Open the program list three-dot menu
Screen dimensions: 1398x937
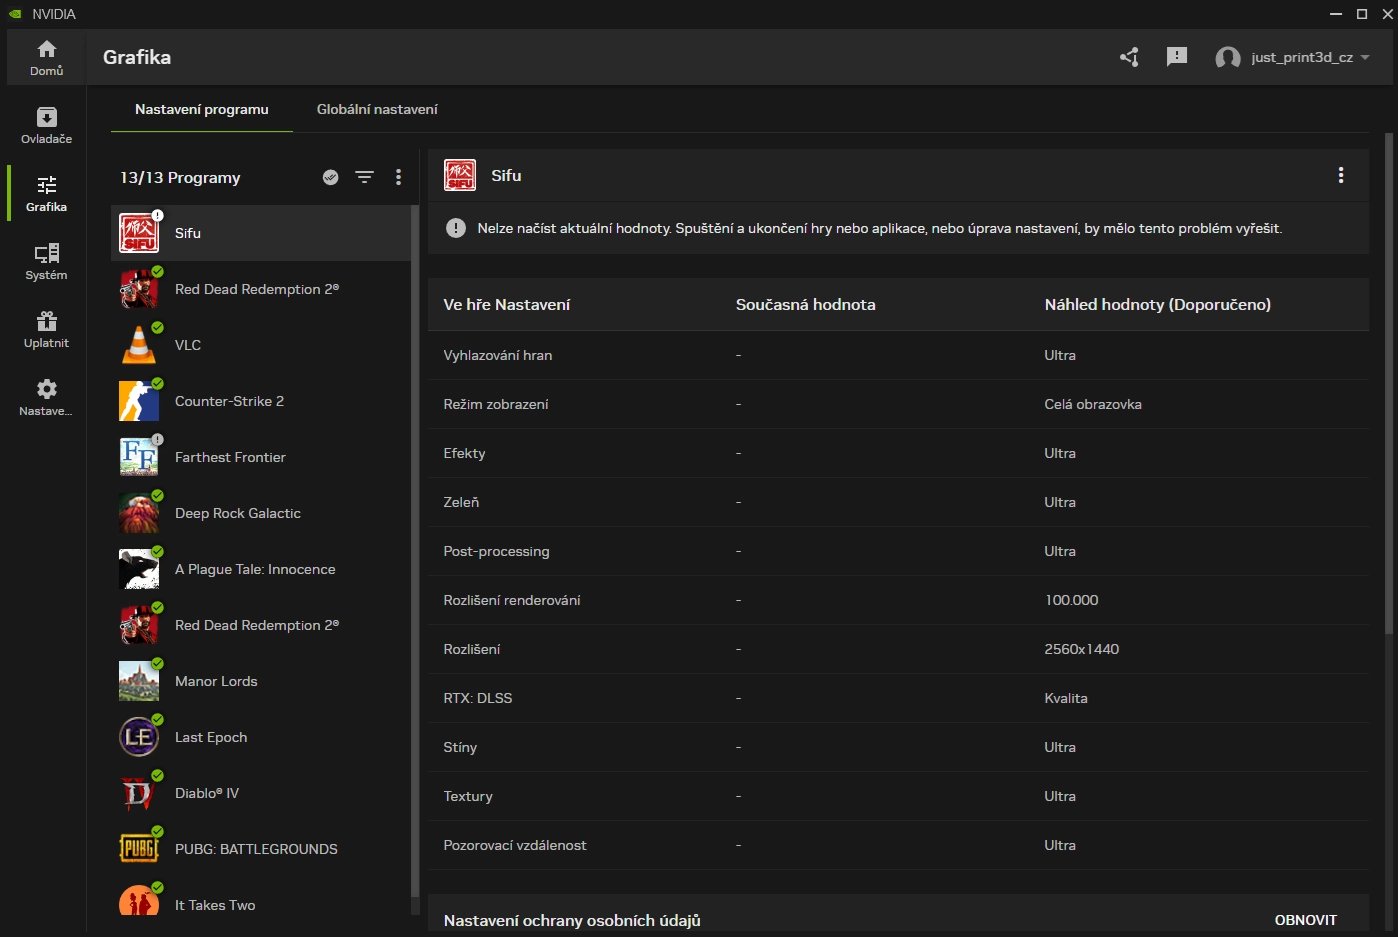[x=398, y=177]
